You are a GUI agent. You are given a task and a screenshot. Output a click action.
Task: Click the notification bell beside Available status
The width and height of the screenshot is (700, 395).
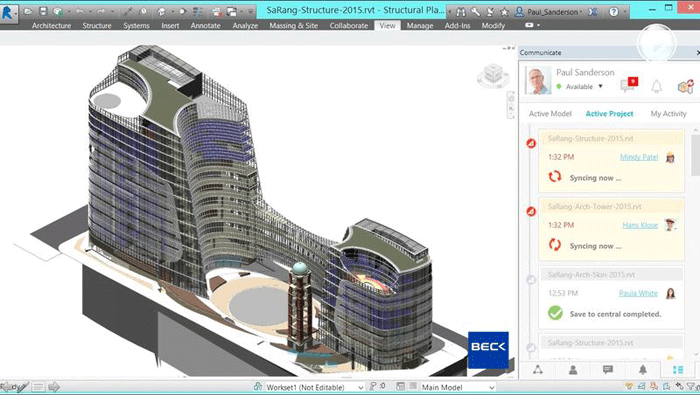pos(656,86)
